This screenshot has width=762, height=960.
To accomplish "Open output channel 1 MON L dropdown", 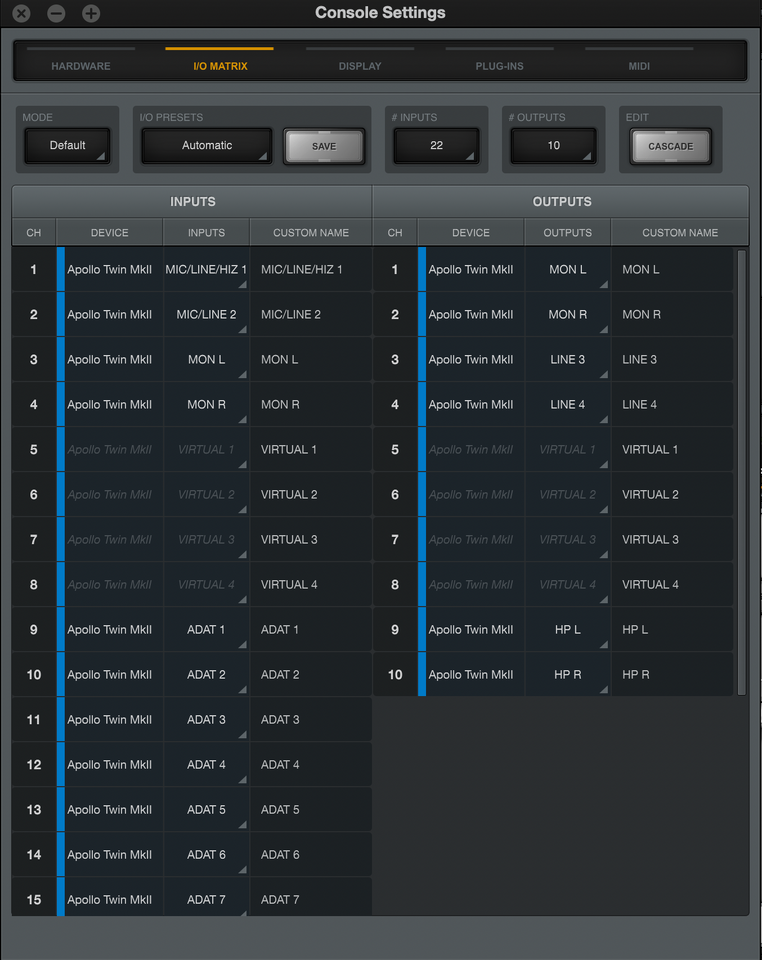I will [567, 269].
